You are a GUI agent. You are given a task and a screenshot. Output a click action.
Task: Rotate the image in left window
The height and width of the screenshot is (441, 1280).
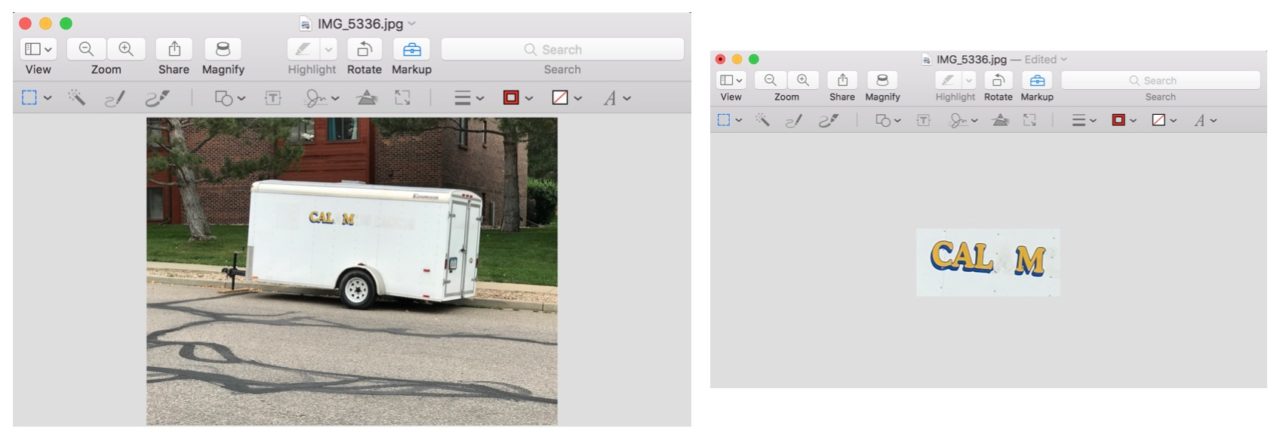click(365, 49)
